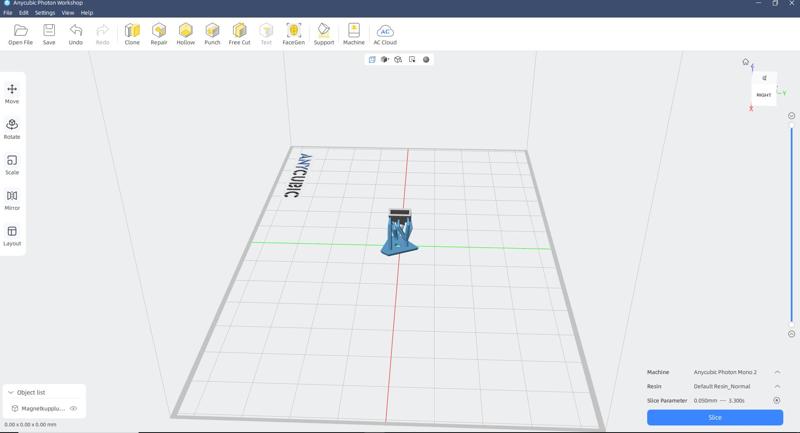800x433 pixels.
Task: Select the Scale tool in sidebar
Action: tap(12, 165)
